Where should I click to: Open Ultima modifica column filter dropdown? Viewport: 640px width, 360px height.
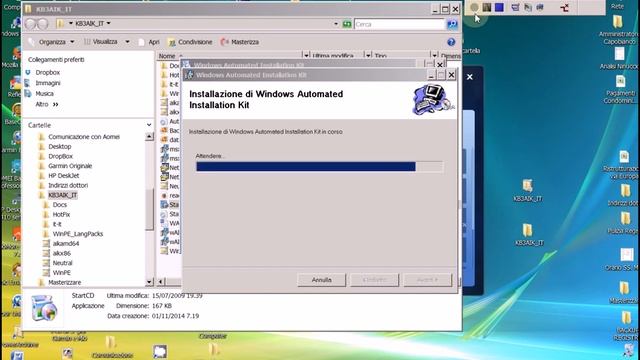tap(368, 56)
